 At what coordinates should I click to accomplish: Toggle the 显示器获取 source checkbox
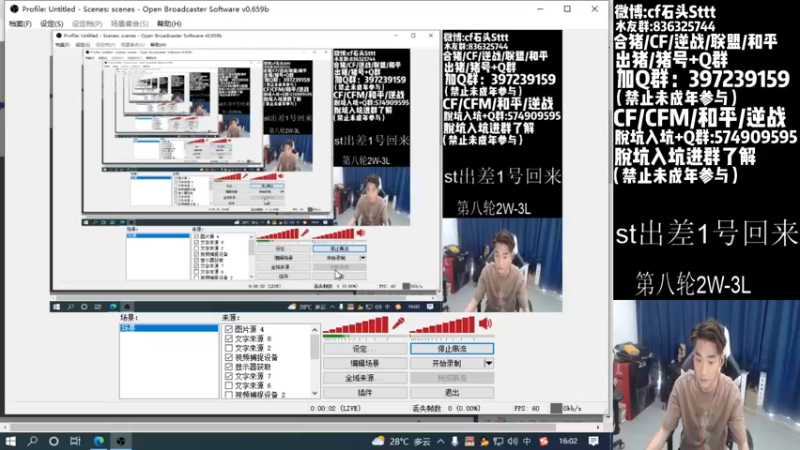tap(229, 366)
